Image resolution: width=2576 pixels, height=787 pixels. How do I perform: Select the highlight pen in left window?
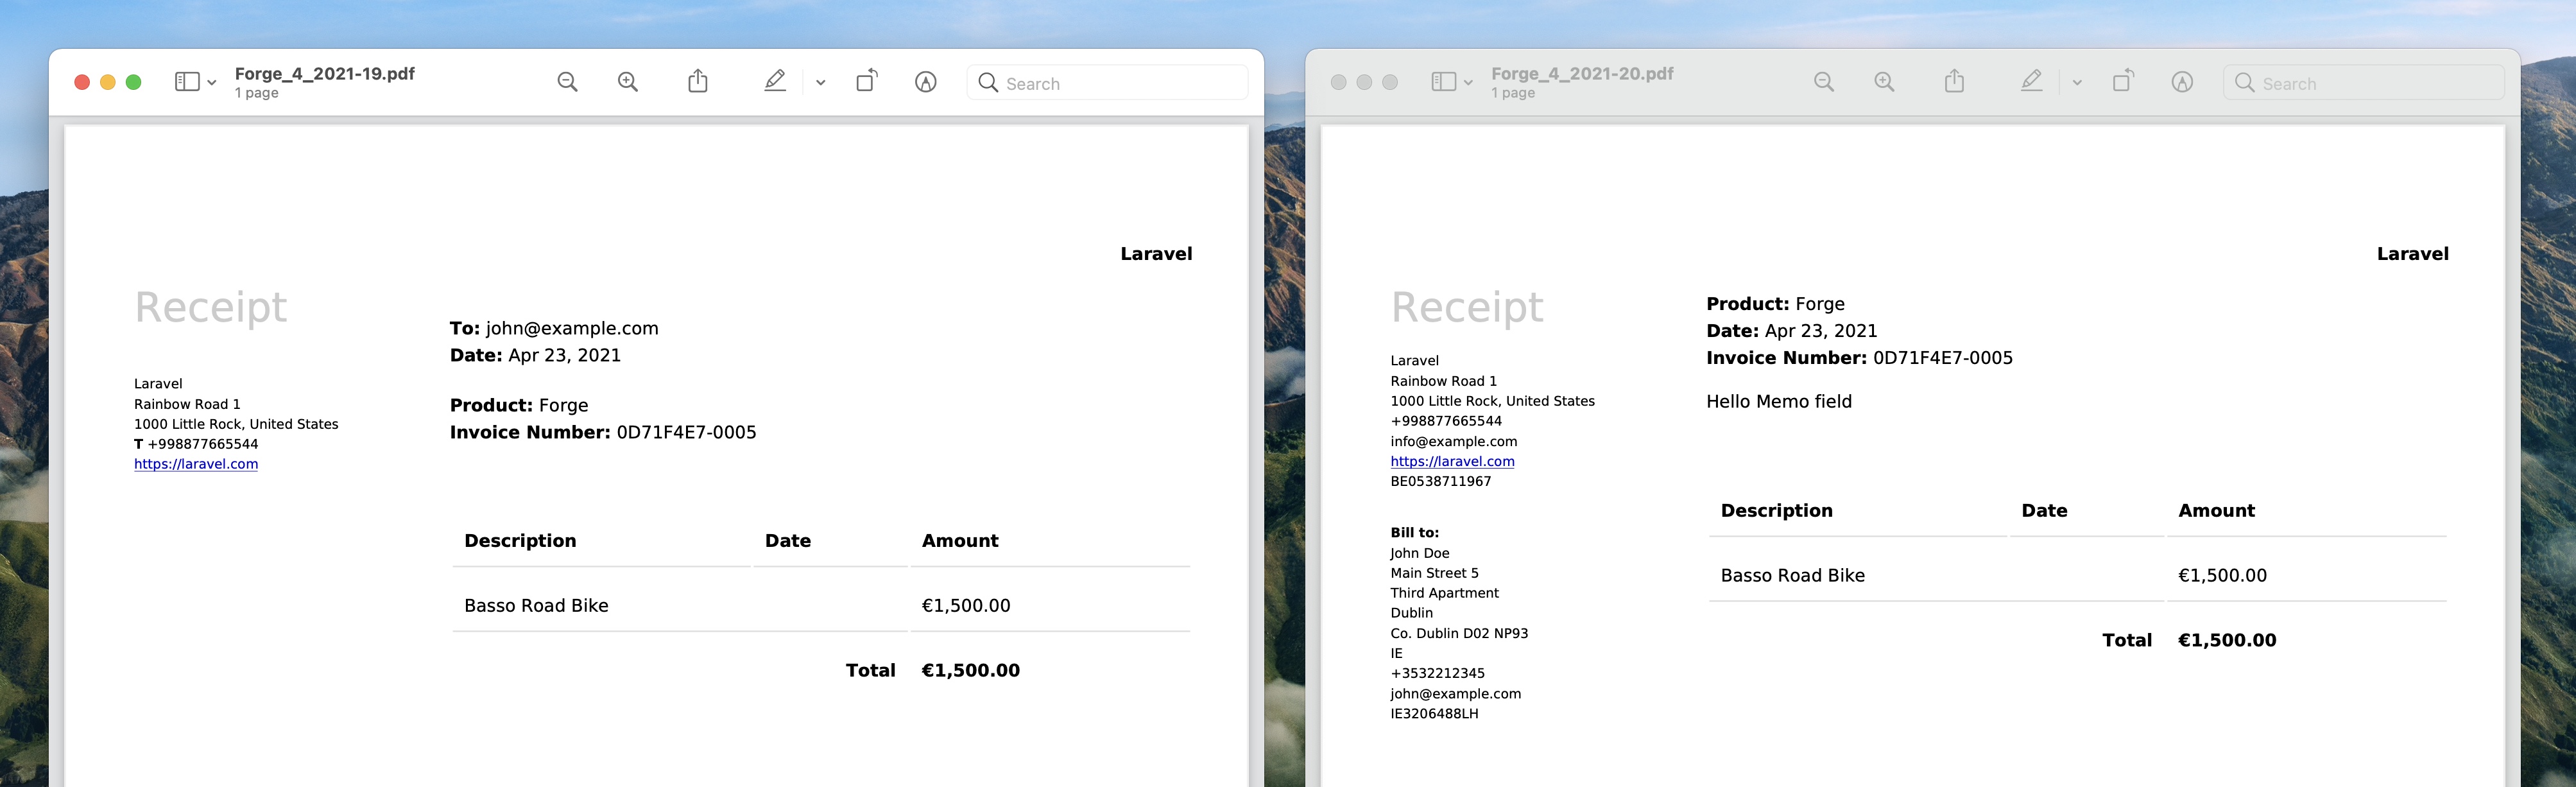[x=775, y=81]
